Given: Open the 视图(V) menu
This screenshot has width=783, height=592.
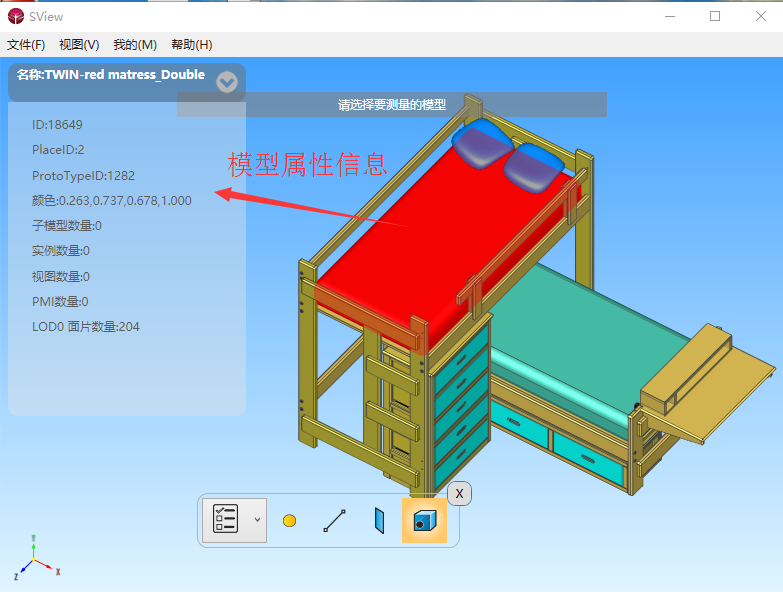Looking at the screenshot, I should pyautogui.click(x=79, y=45).
